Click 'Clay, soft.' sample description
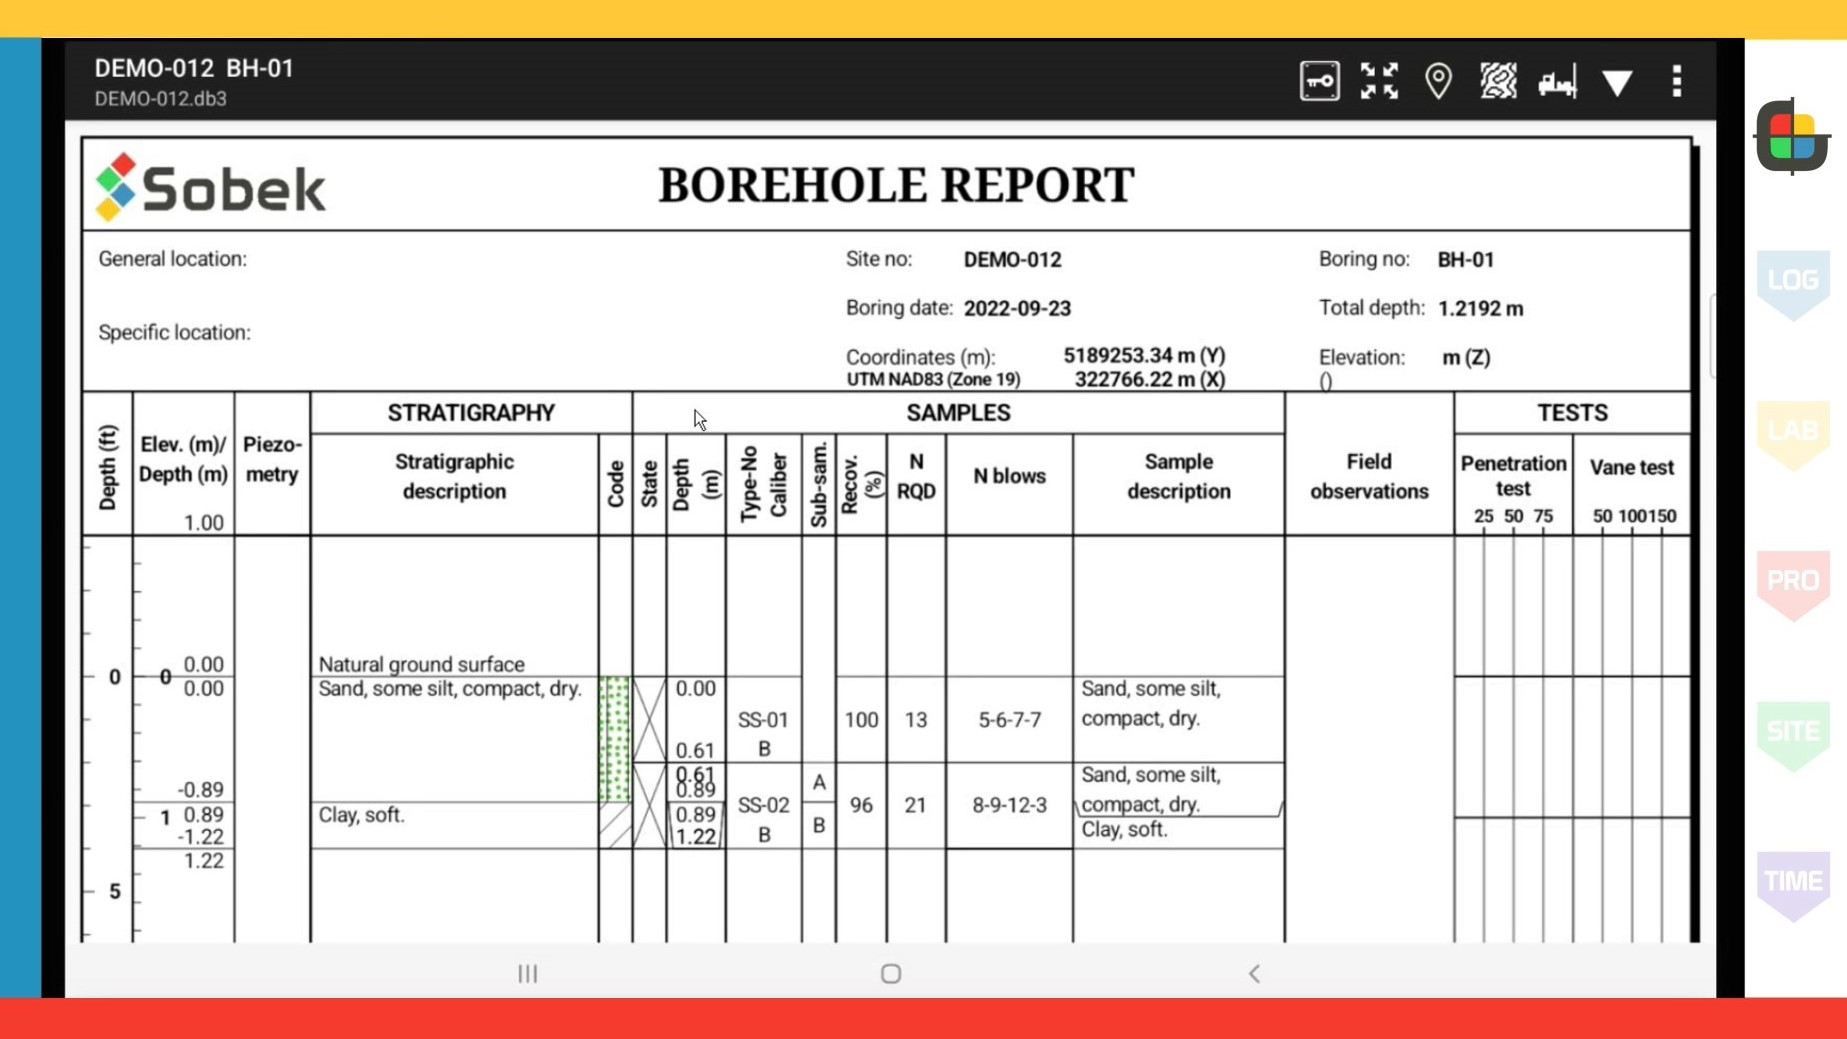 point(1124,829)
